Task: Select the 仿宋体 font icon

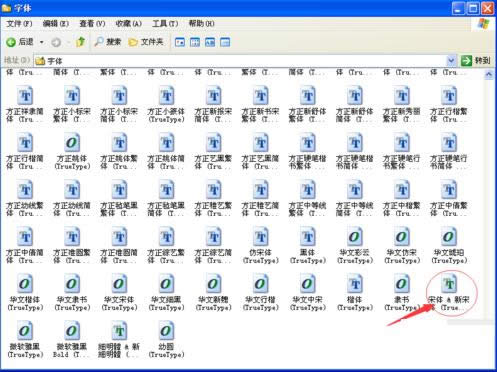Action: pos(261,237)
